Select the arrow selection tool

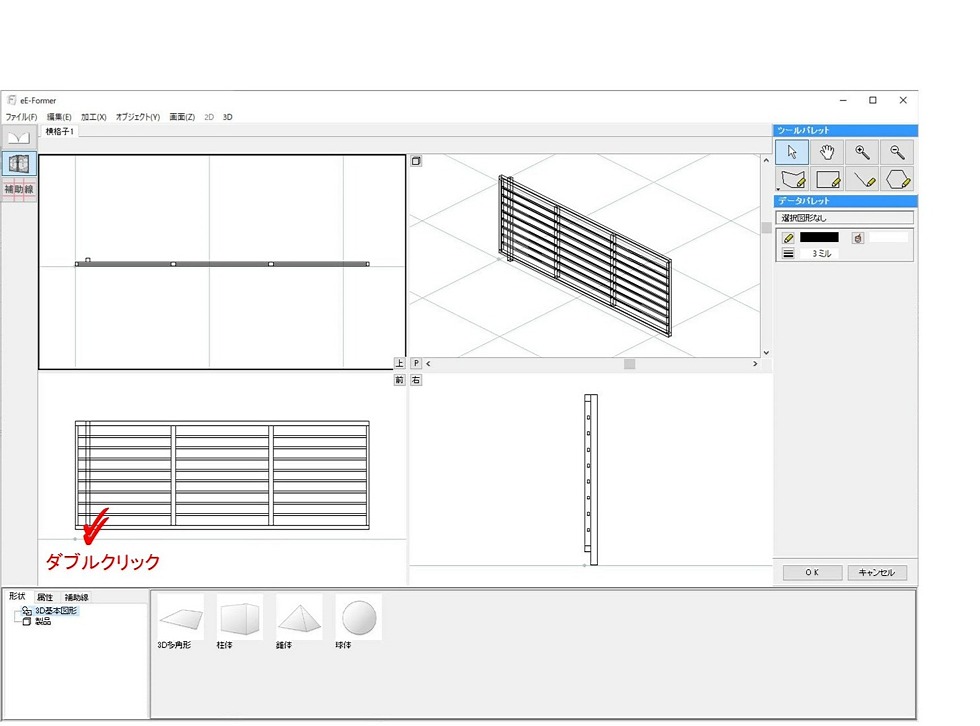click(x=792, y=152)
